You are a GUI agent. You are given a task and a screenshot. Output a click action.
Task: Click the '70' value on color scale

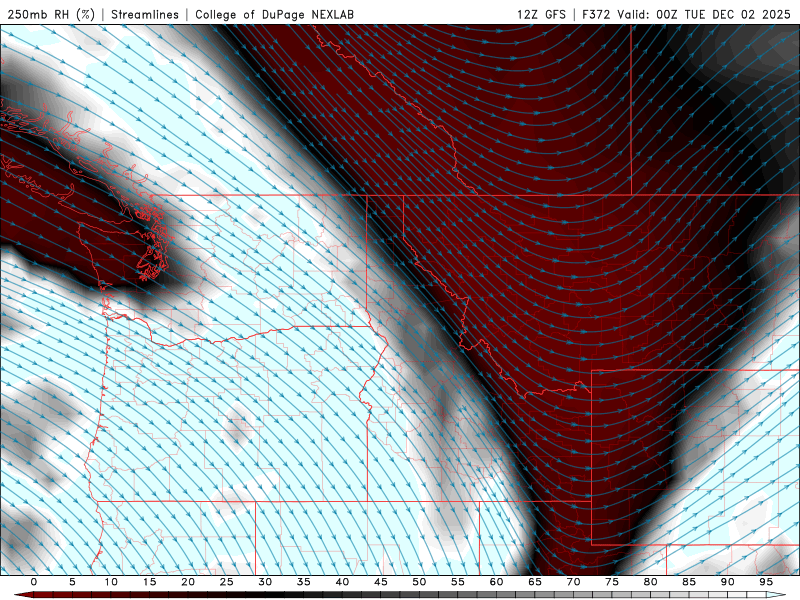(573, 582)
